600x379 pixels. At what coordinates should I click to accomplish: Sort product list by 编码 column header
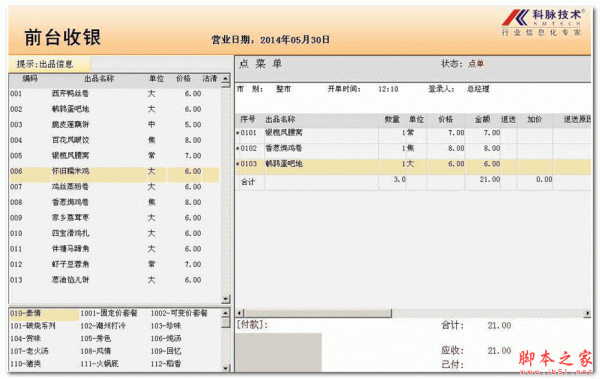[x=30, y=79]
